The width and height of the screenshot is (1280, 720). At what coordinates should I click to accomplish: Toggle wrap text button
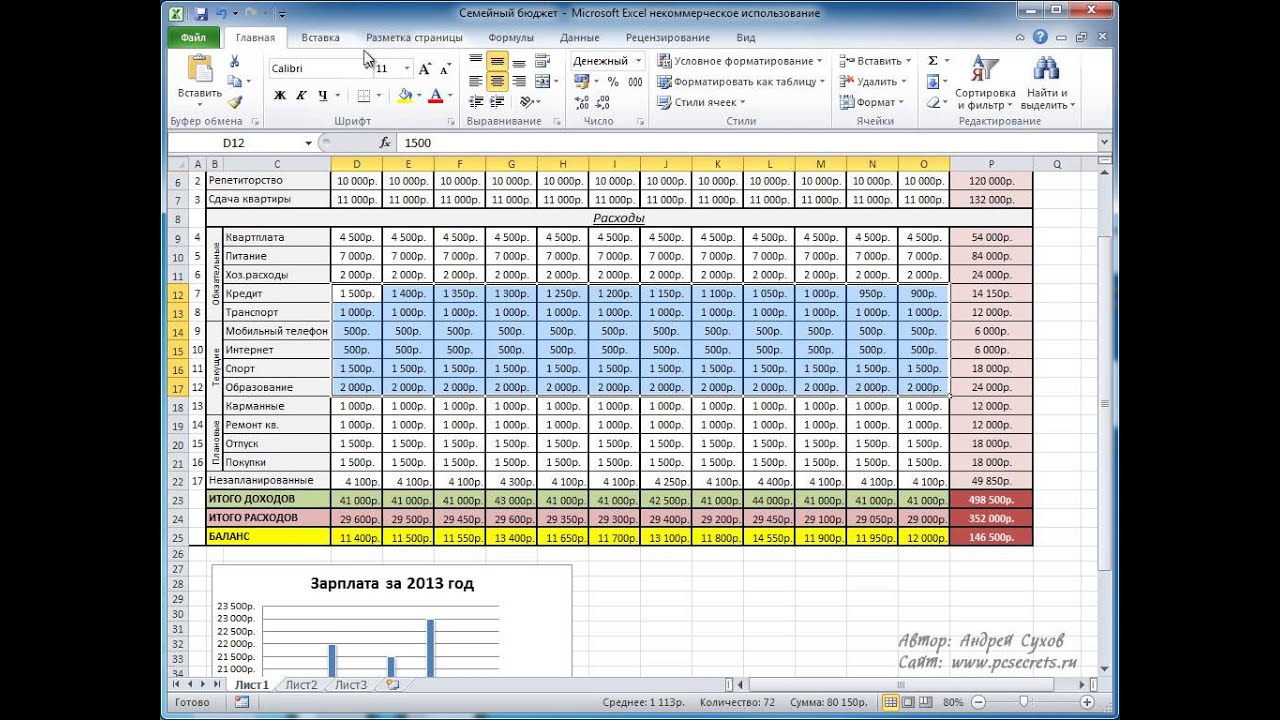tap(543, 61)
